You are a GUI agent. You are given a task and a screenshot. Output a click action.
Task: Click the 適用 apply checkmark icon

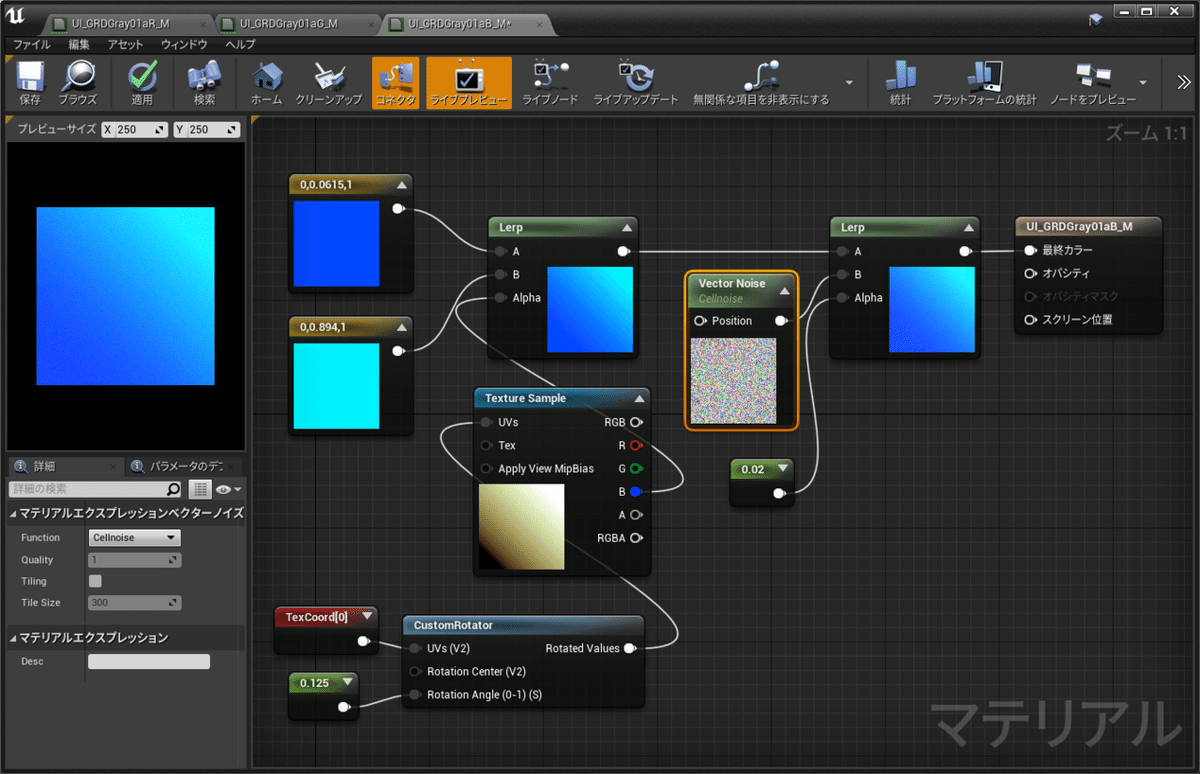tap(143, 77)
